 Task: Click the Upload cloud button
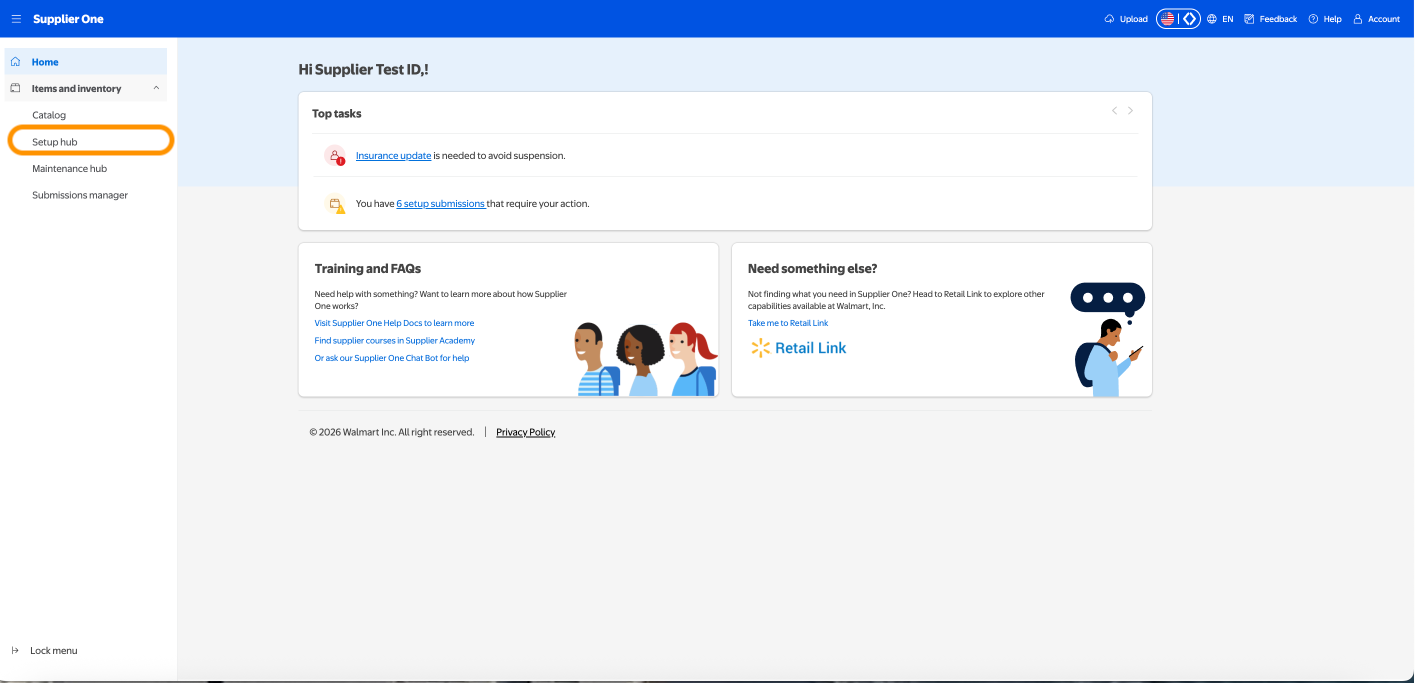click(x=1126, y=19)
